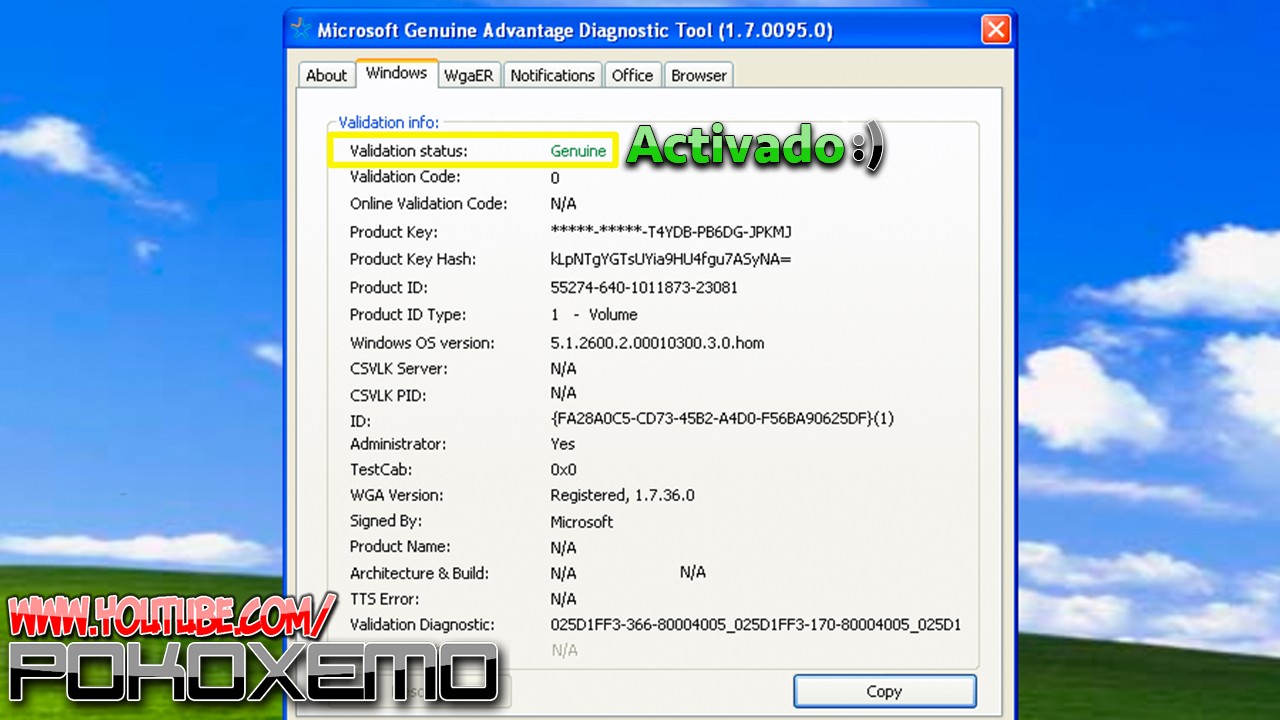1280x720 pixels.
Task: Click the TestCab value 0x0
Action: [x=563, y=470]
